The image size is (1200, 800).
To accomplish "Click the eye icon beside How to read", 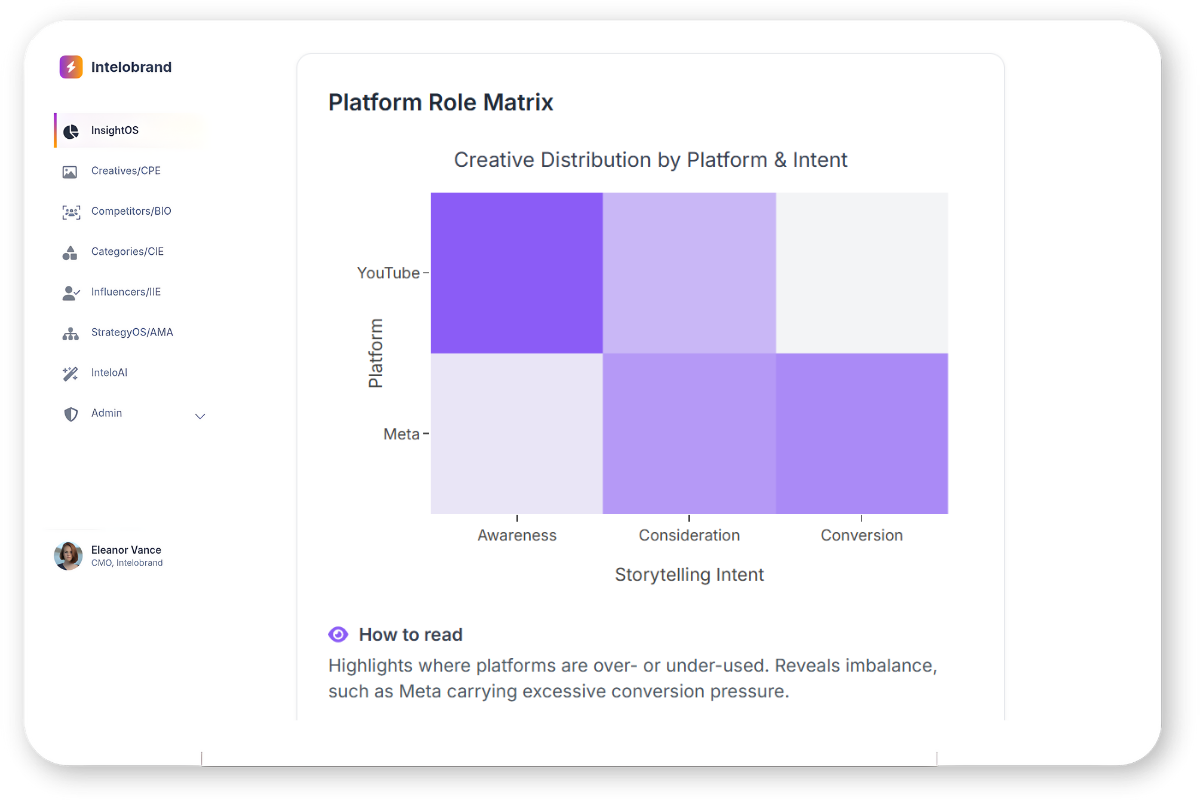I will (x=338, y=634).
